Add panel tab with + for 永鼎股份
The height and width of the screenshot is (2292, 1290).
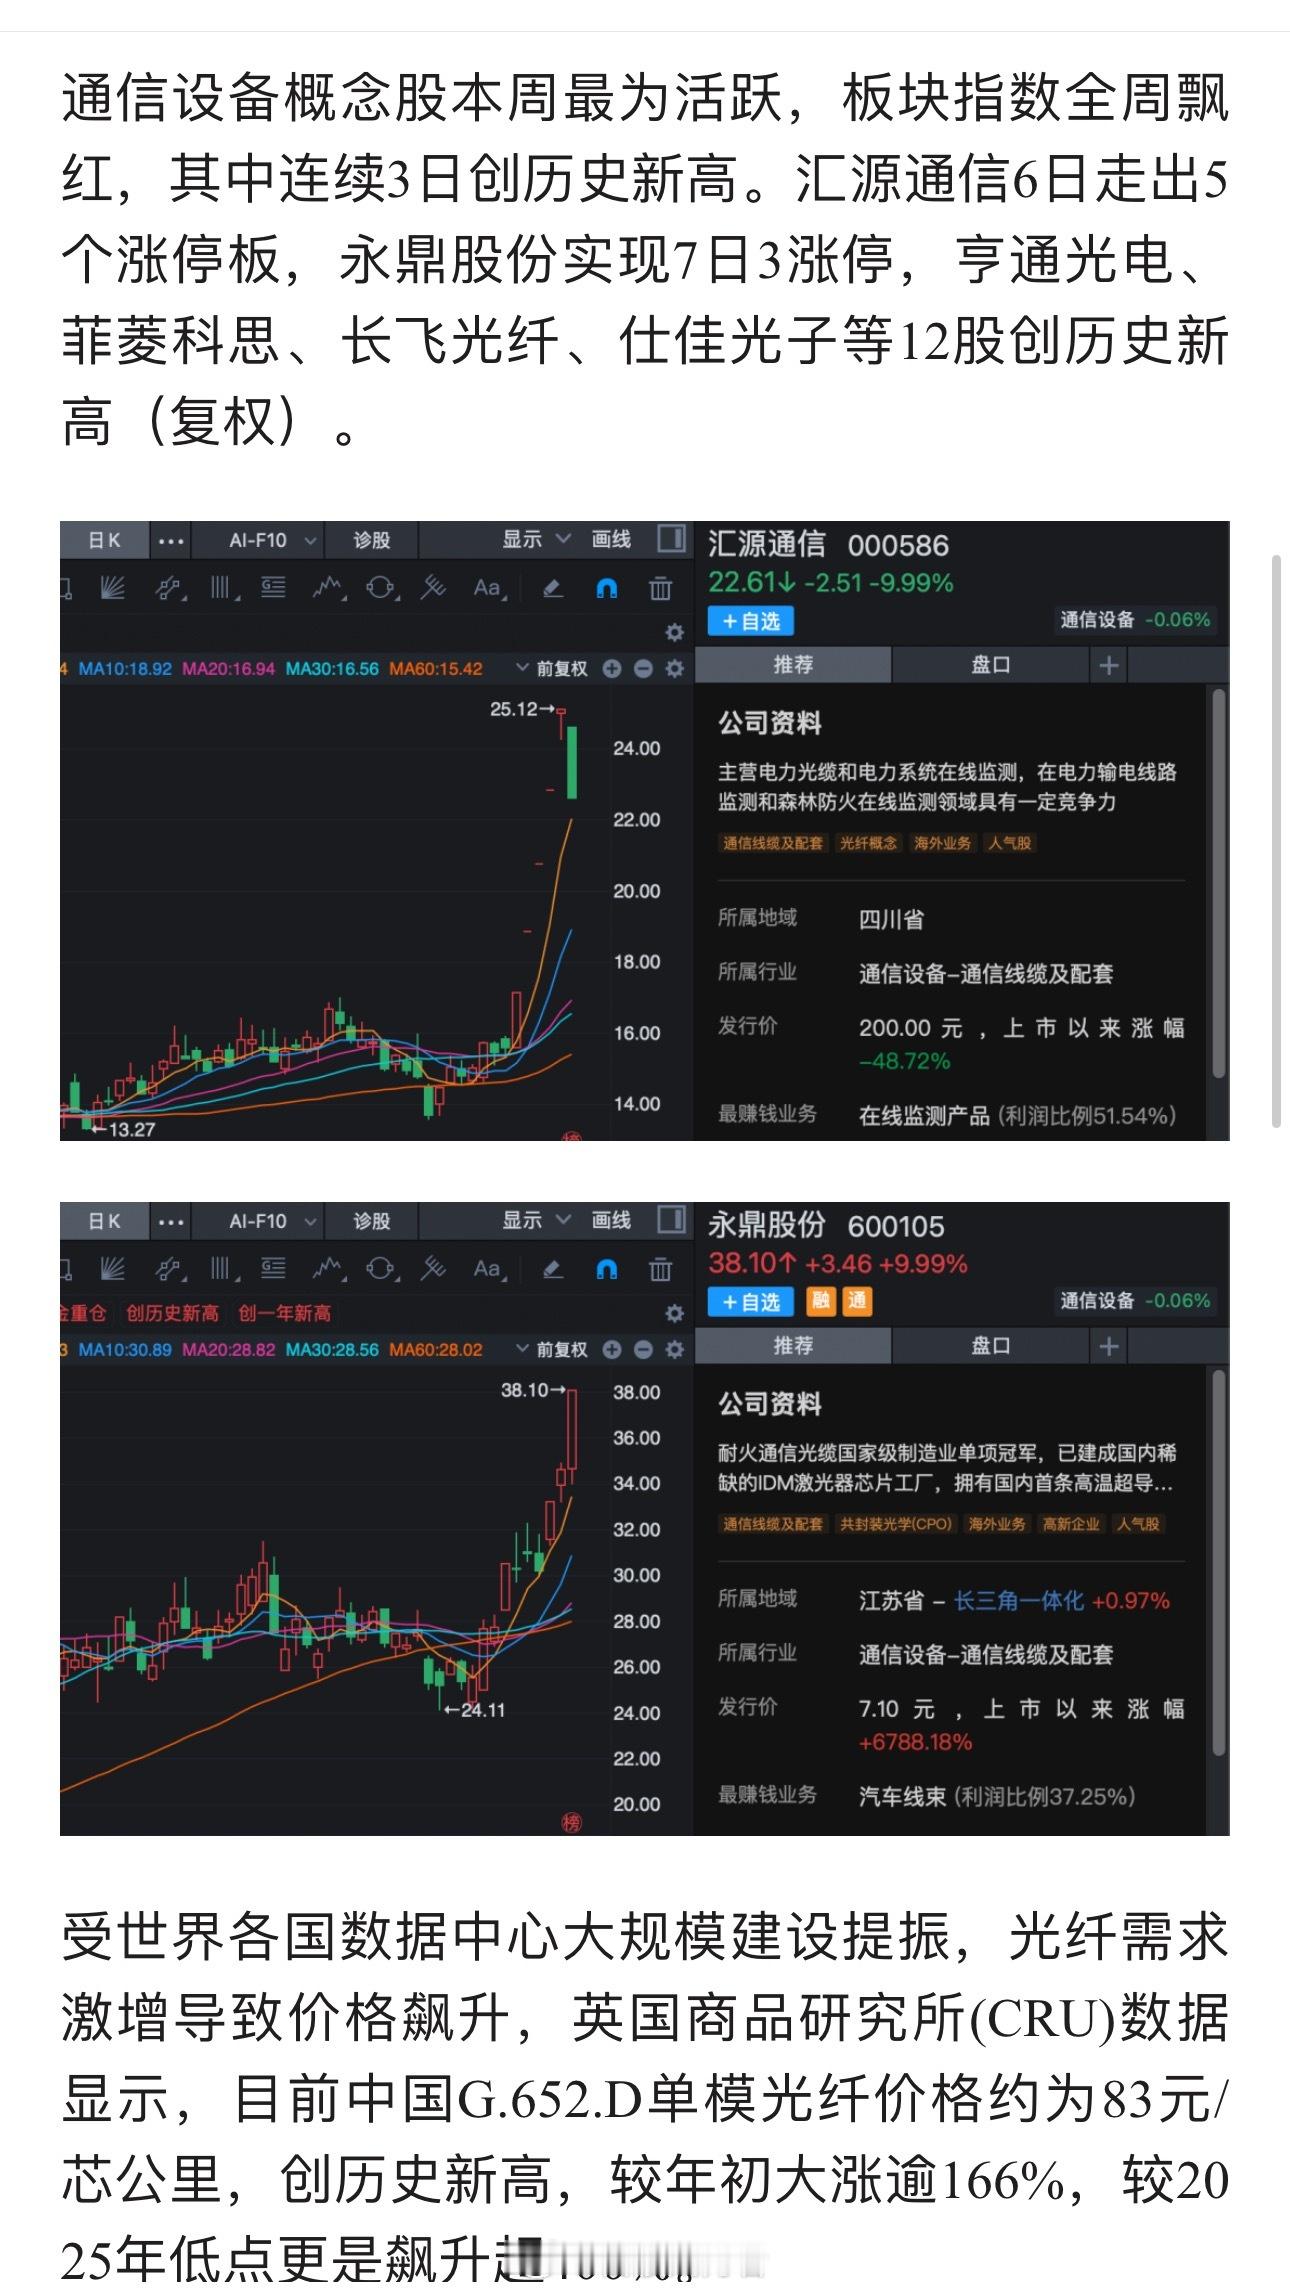(1109, 1346)
